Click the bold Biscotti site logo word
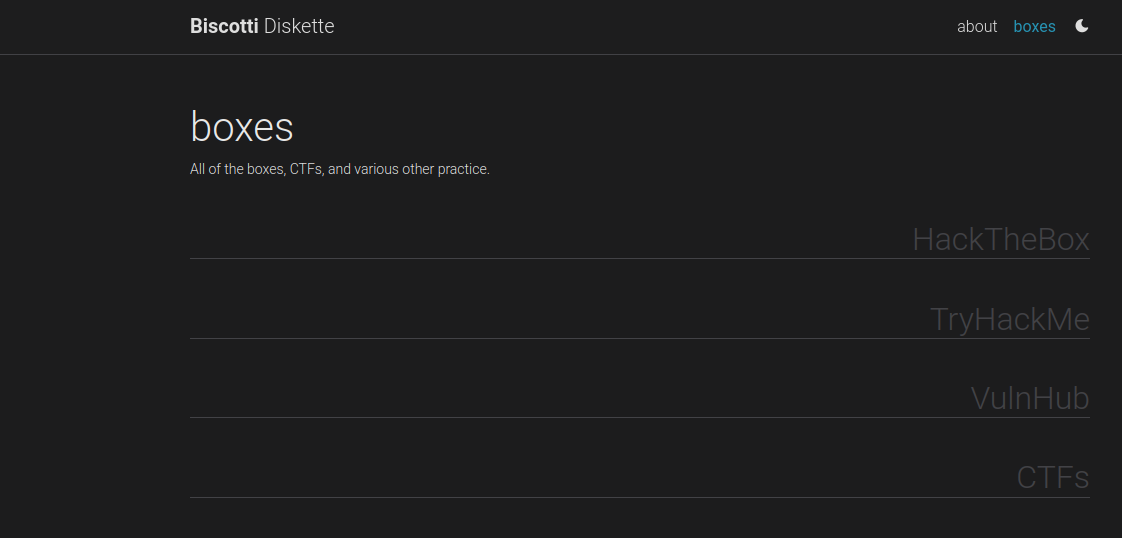This screenshot has height=538, width=1122. [224, 27]
